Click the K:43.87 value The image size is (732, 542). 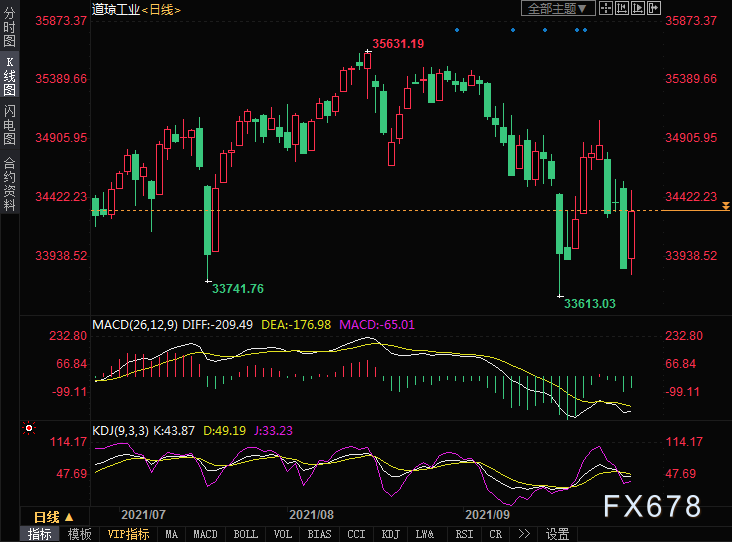pyautogui.click(x=174, y=430)
